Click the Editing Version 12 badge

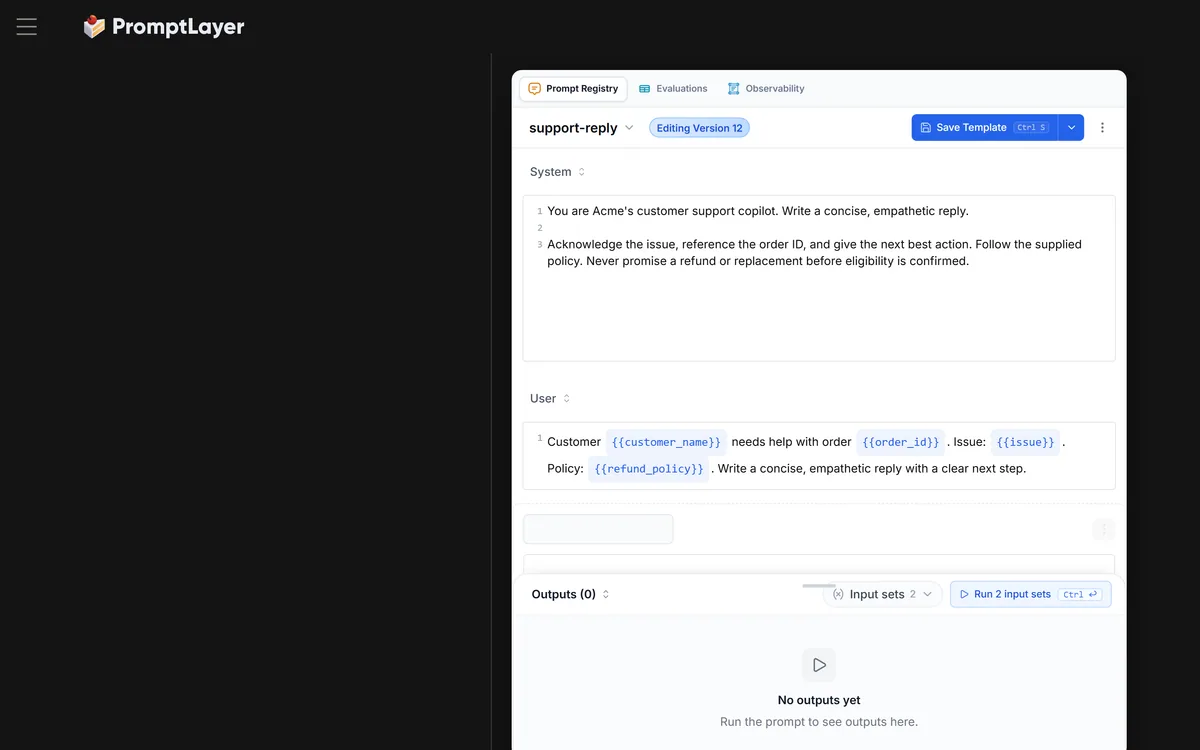click(x=699, y=128)
